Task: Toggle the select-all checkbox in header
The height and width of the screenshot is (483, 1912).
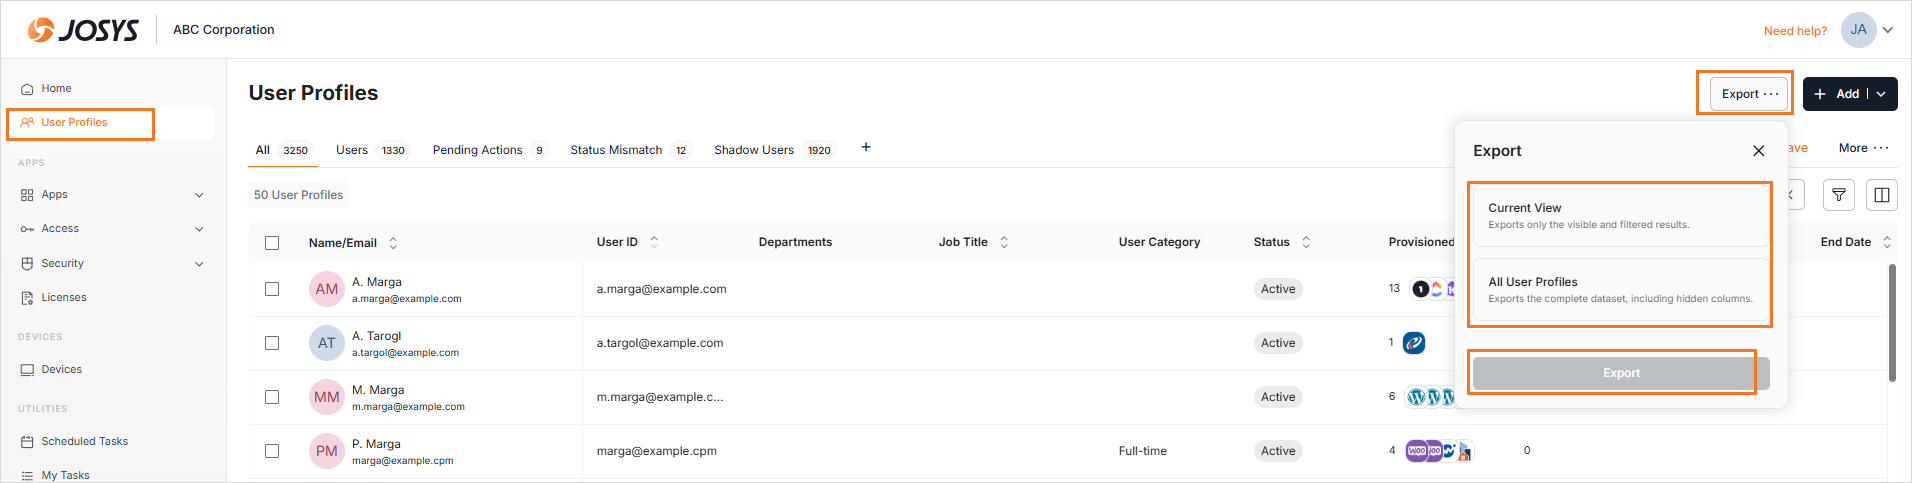Action: [272, 243]
